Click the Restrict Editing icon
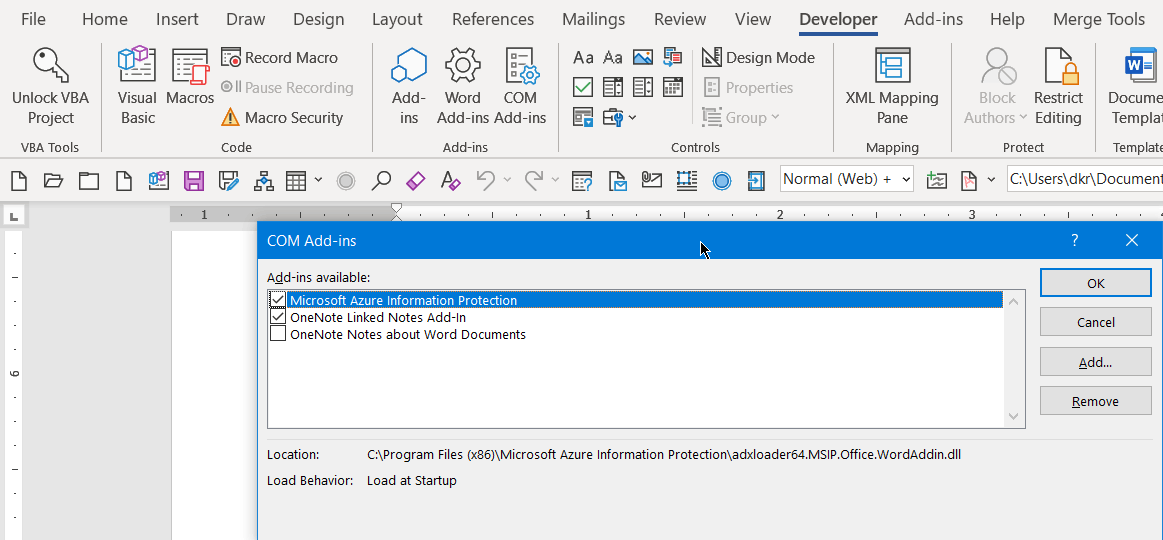This screenshot has width=1163, height=540. [1059, 65]
